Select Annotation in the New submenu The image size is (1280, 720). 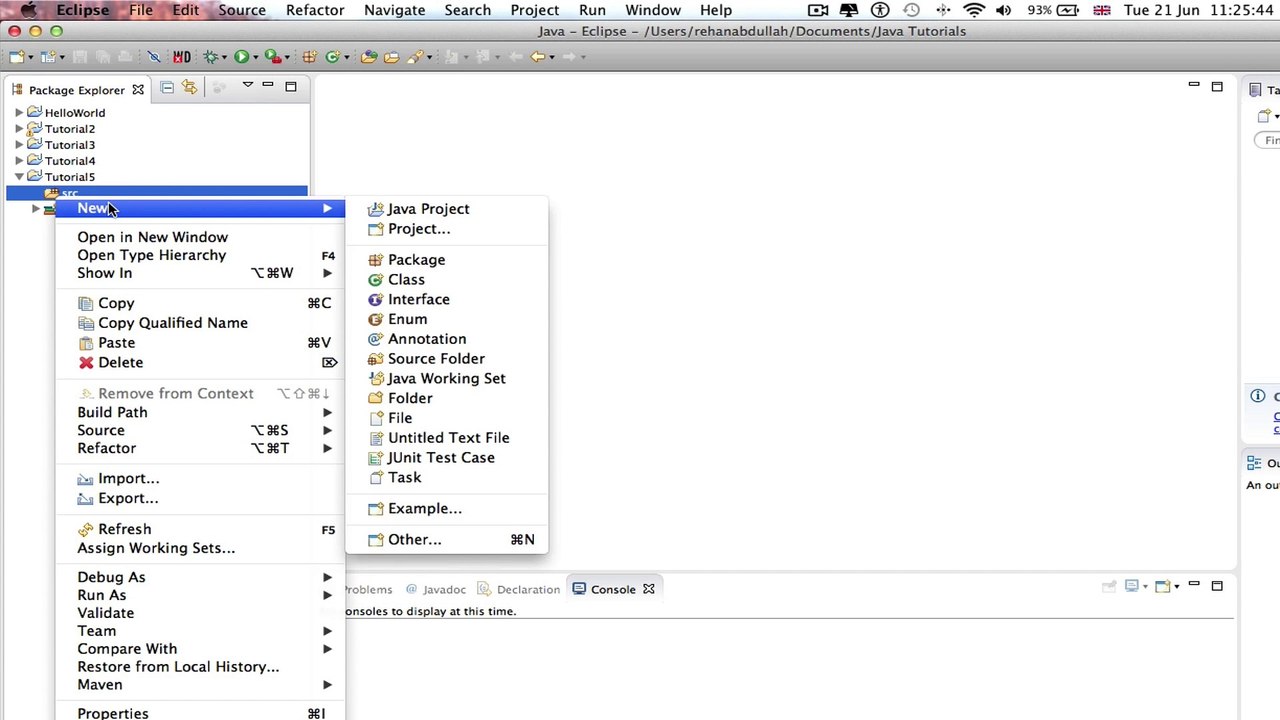click(x=446, y=339)
